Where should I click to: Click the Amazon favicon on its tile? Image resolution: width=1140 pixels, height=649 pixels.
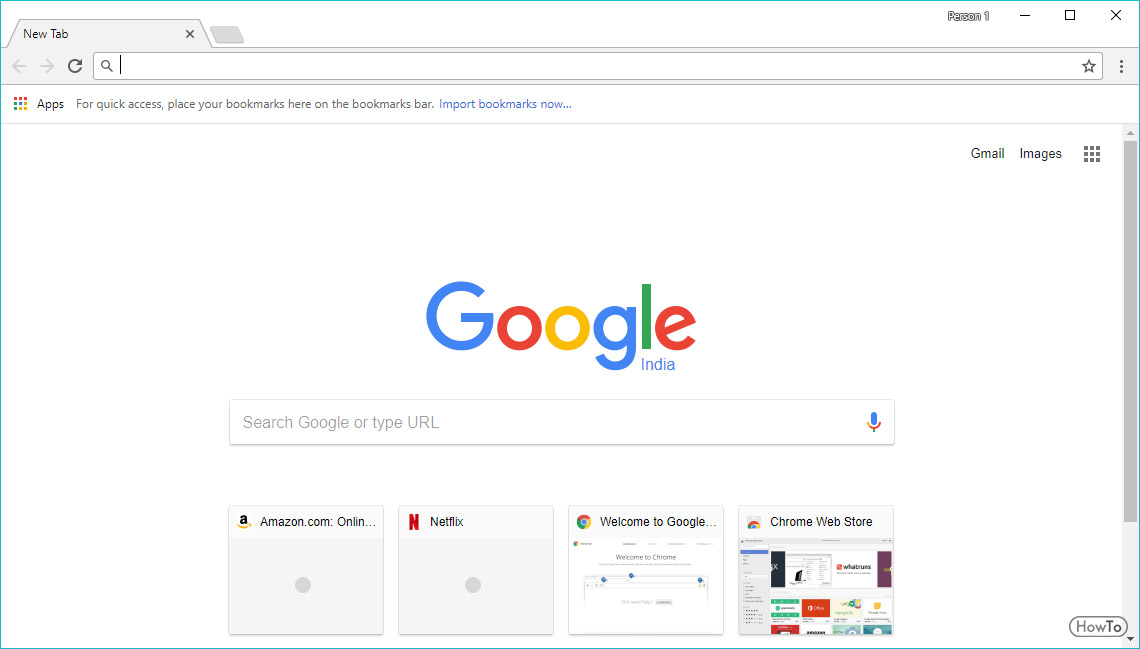pyautogui.click(x=244, y=522)
